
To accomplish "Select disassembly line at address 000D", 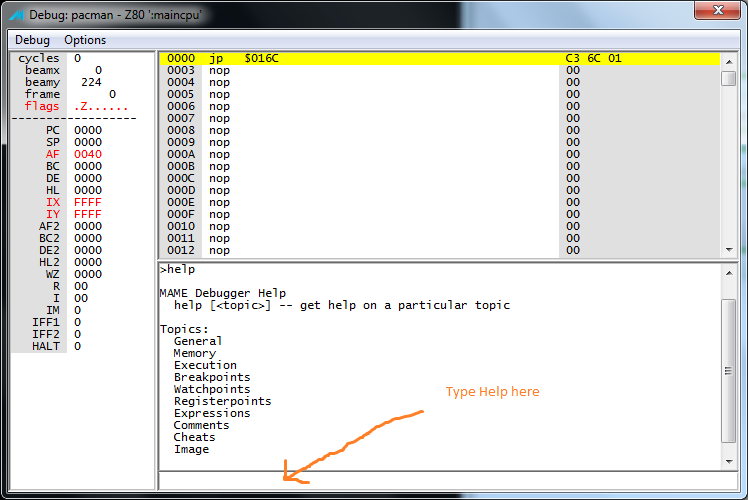I will click(x=439, y=191).
